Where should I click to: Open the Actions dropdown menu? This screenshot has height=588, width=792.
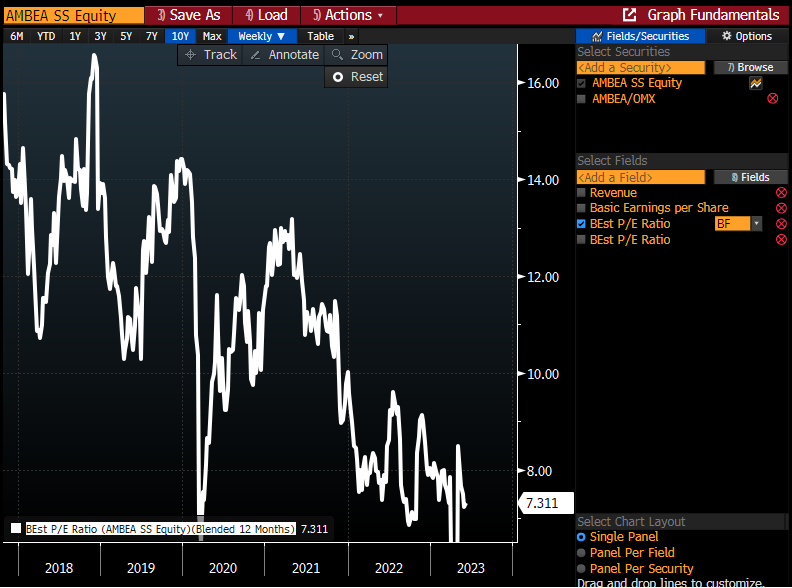[348, 15]
